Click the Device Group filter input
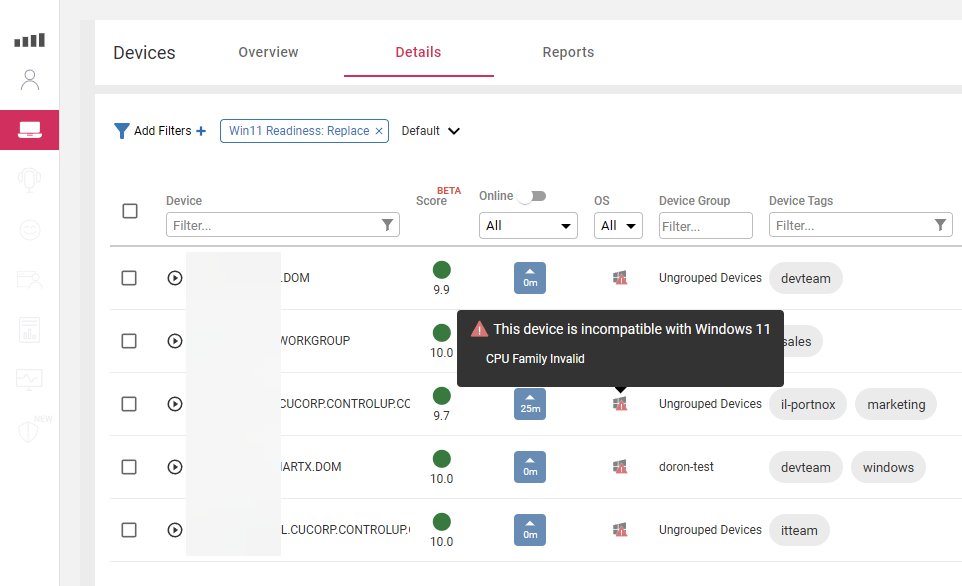Screen dimensions: 962x586 pos(705,226)
